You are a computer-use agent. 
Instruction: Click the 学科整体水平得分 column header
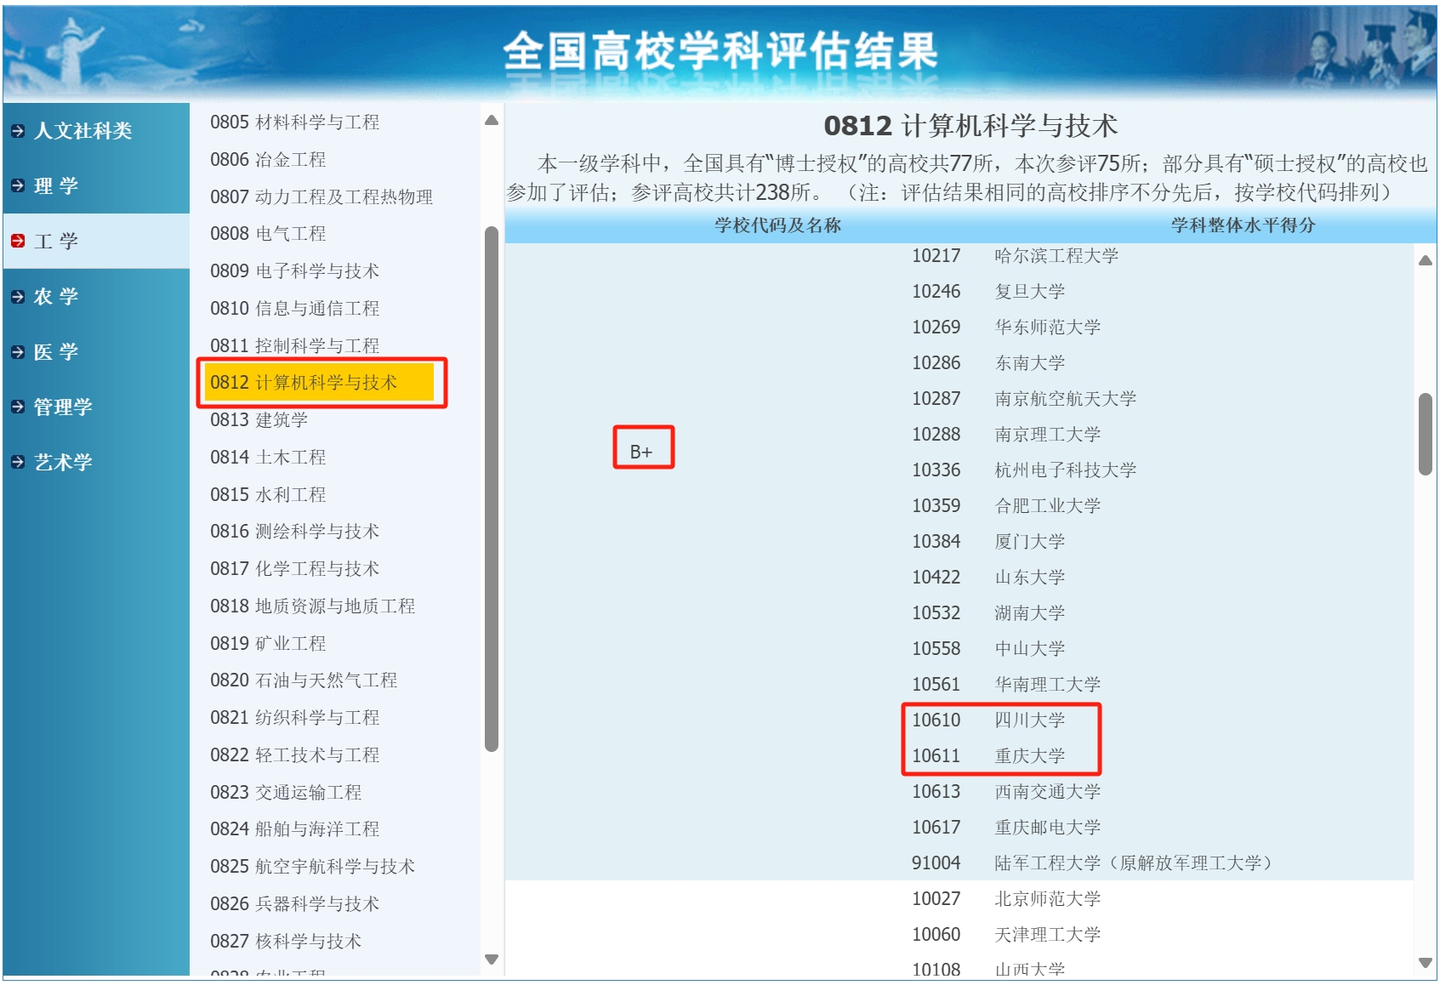tap(1243, 226)
